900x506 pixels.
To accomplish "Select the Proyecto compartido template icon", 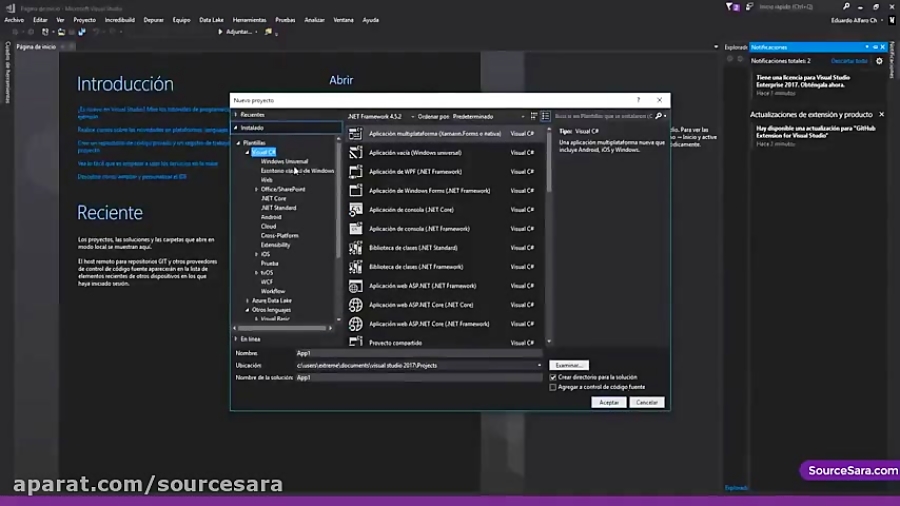I will pos(355,342).
